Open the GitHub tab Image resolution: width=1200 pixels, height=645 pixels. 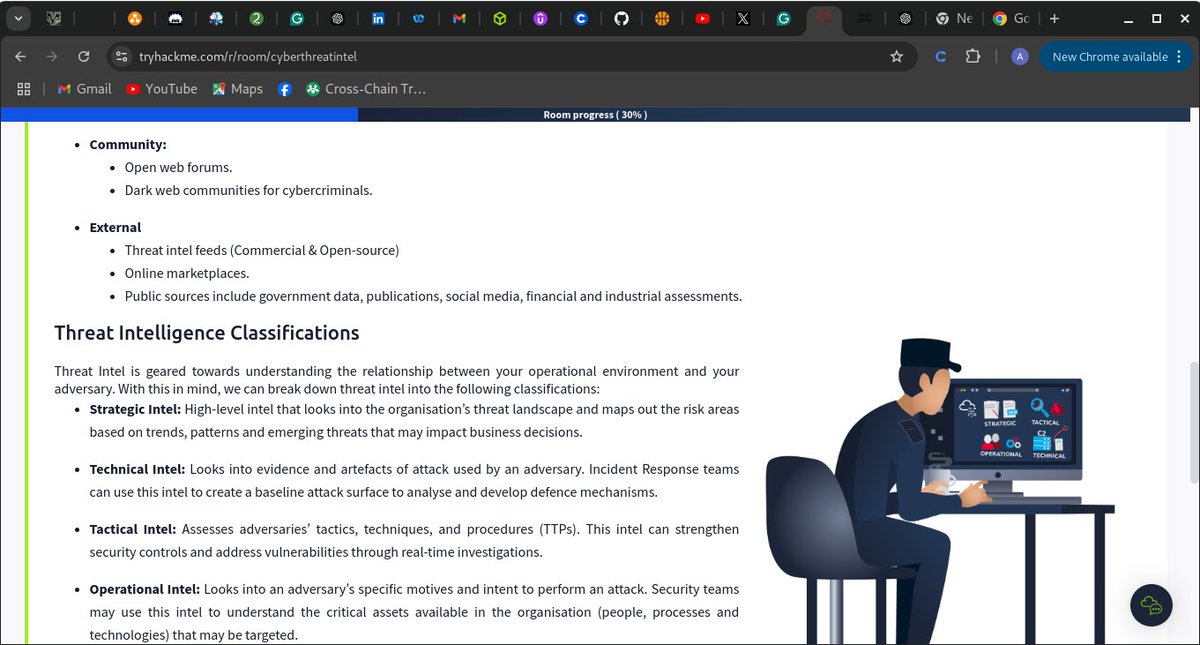pyautogui.click(x=622, y=17)
